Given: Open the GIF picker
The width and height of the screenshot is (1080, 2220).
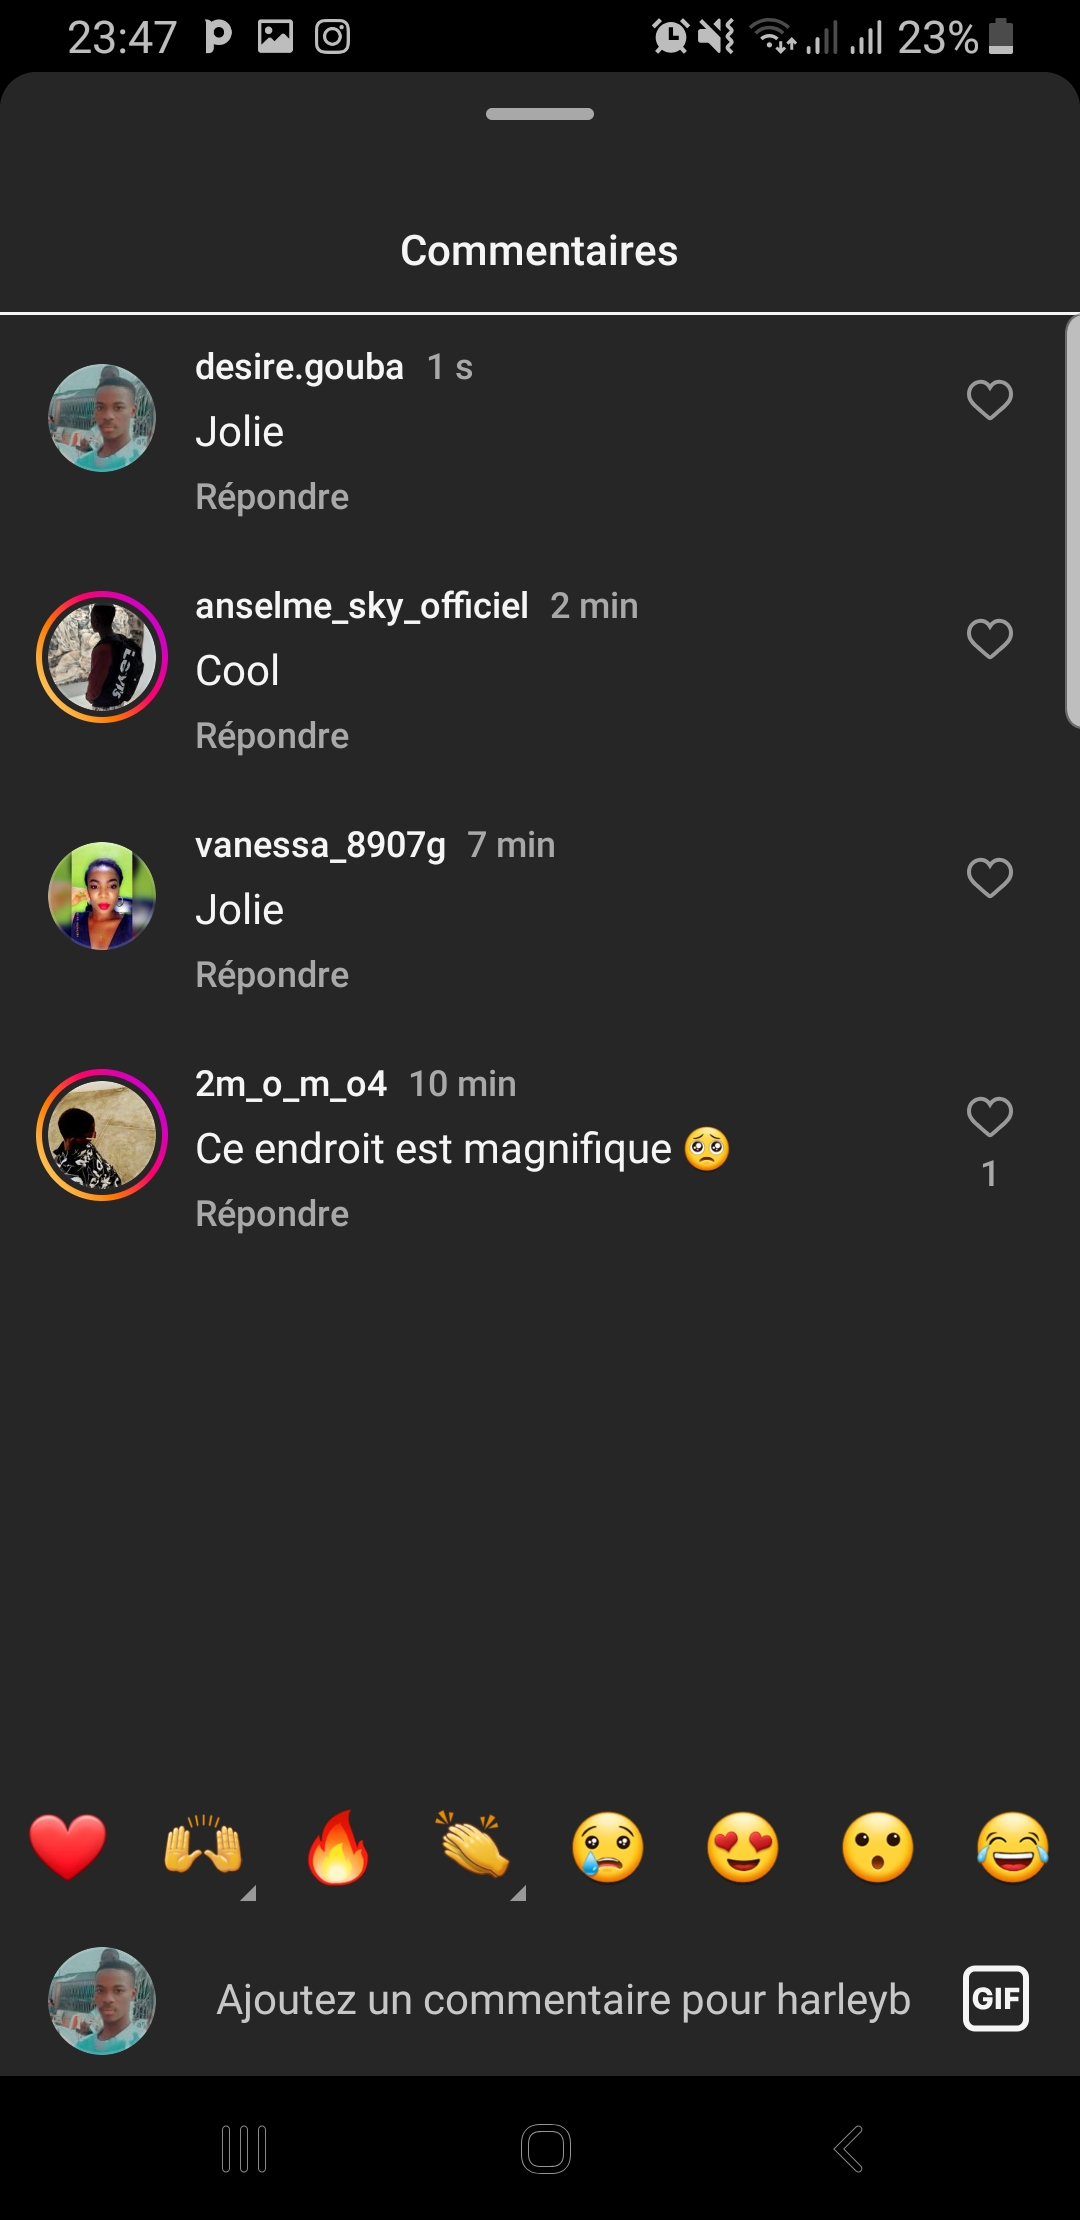Looking at the screenshot, I should (995, 1999).
